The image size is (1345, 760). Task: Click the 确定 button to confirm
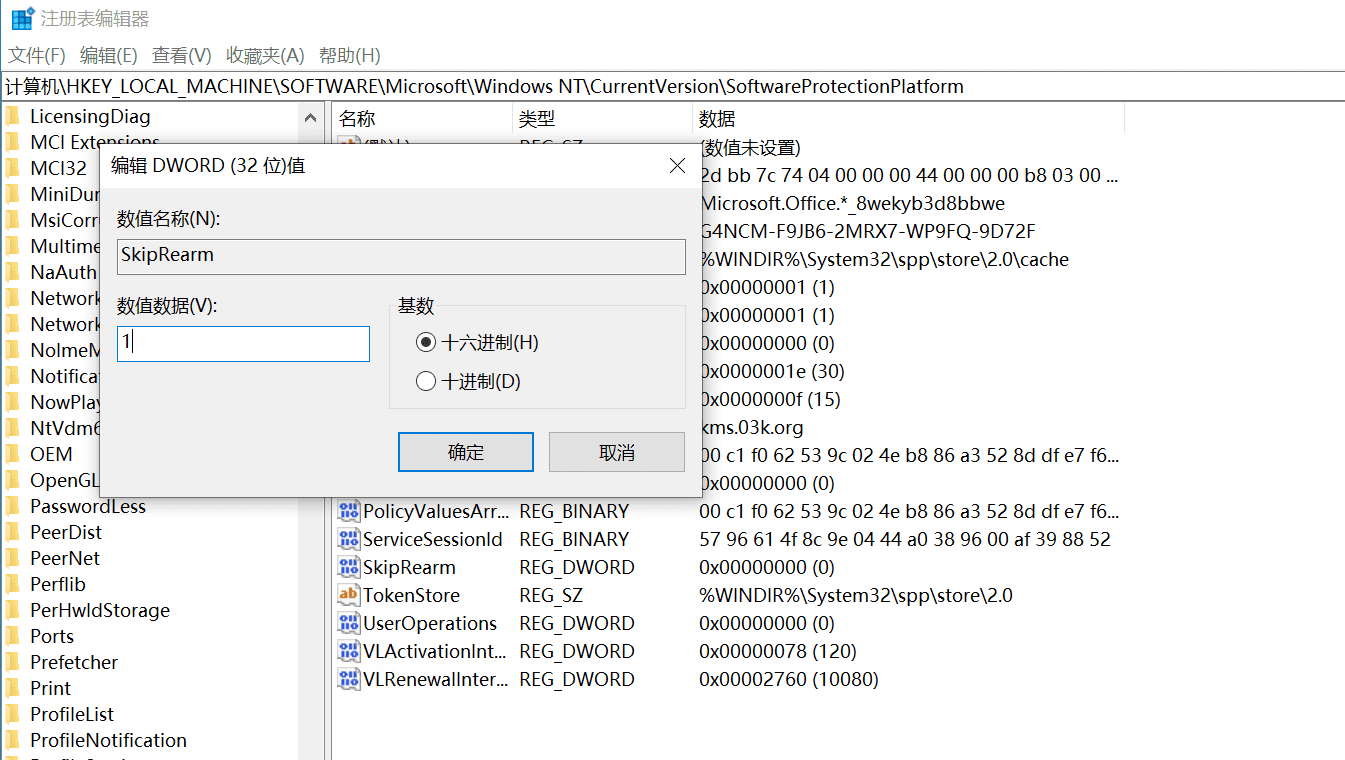465,451
